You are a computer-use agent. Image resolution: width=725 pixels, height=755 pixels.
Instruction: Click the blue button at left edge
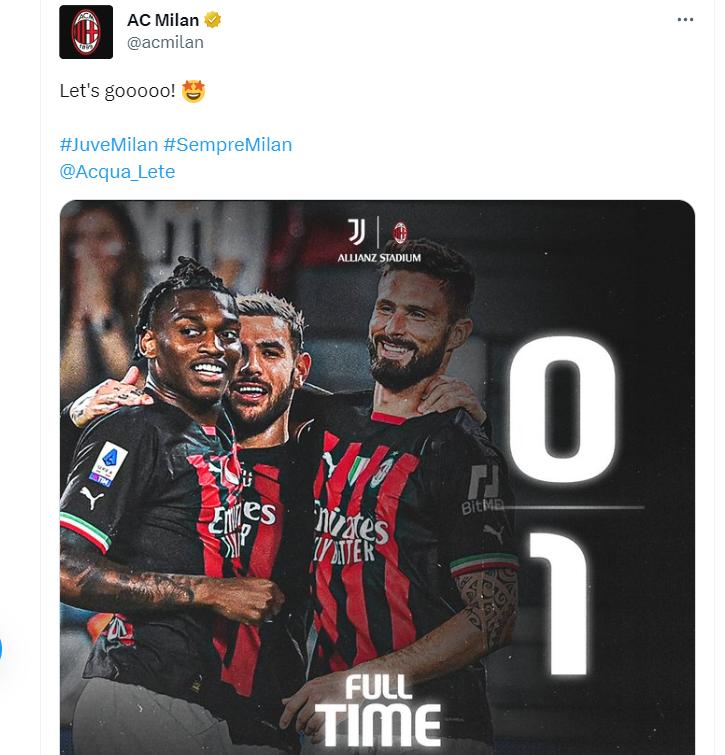[x=0, y=648]
